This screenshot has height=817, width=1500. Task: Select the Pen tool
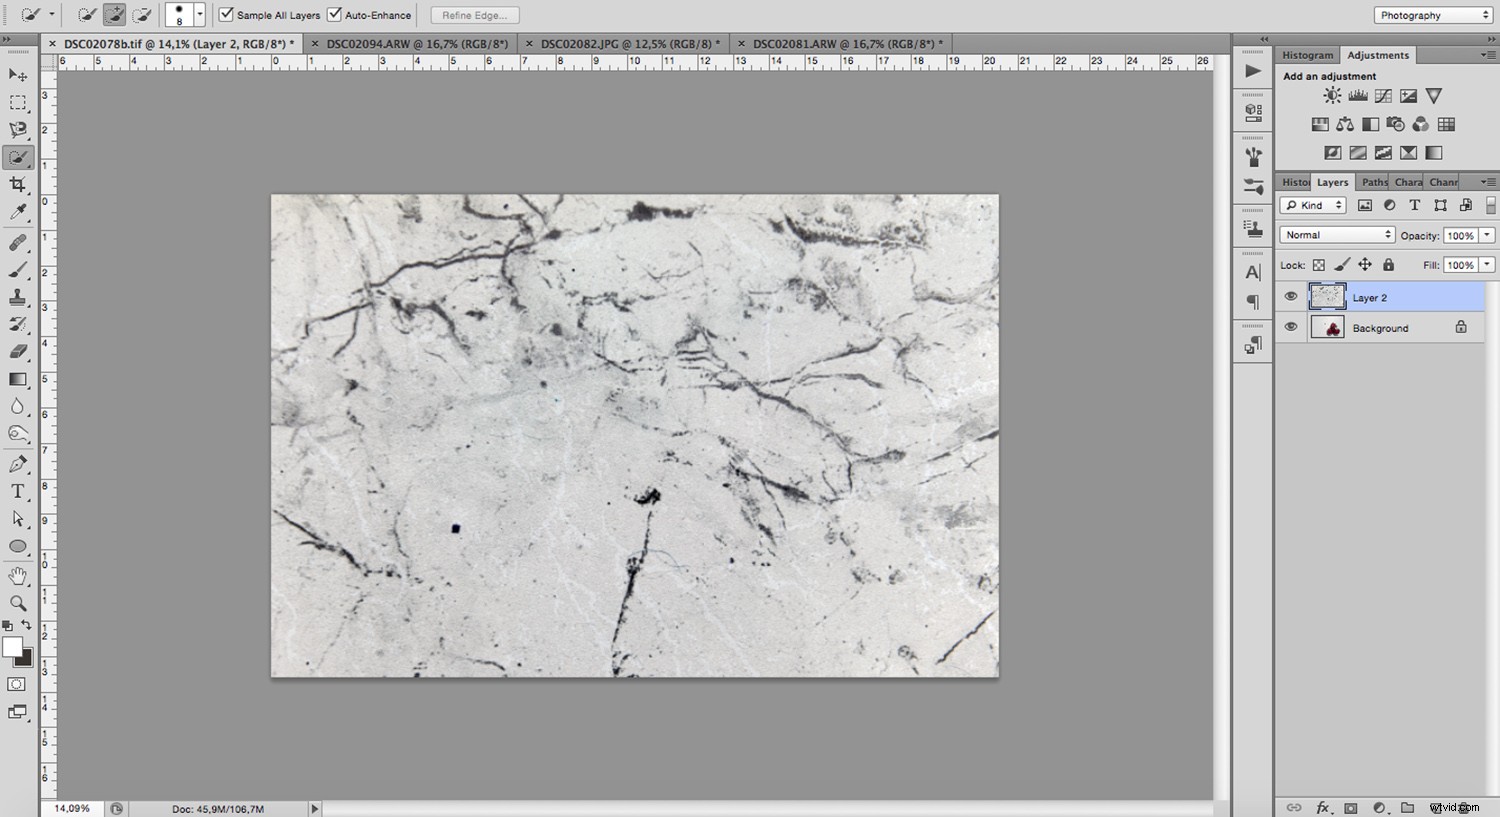17,463
